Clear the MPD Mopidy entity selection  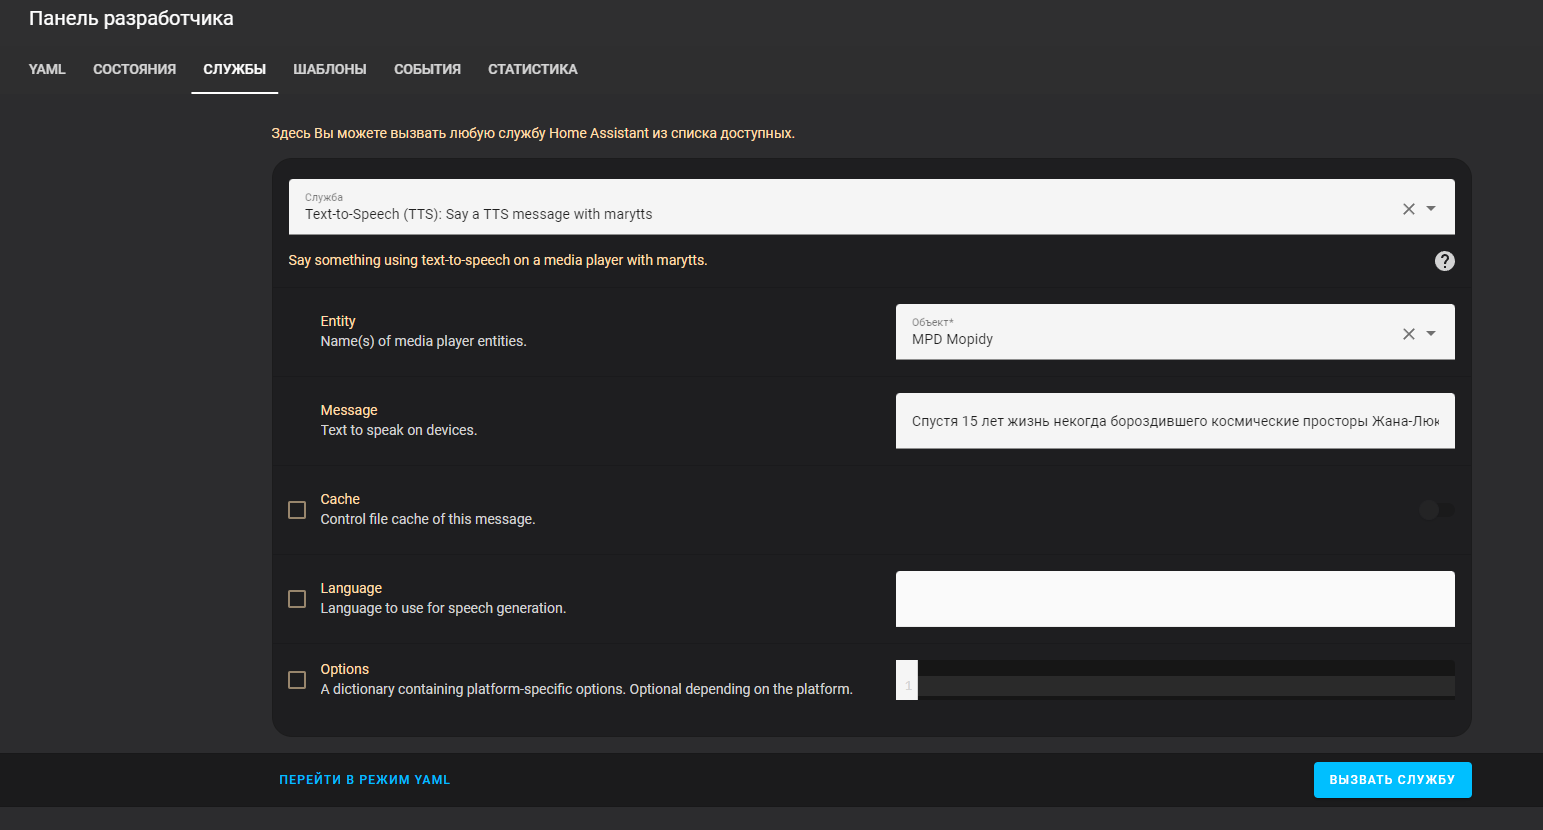click(x=1408, y=334)
